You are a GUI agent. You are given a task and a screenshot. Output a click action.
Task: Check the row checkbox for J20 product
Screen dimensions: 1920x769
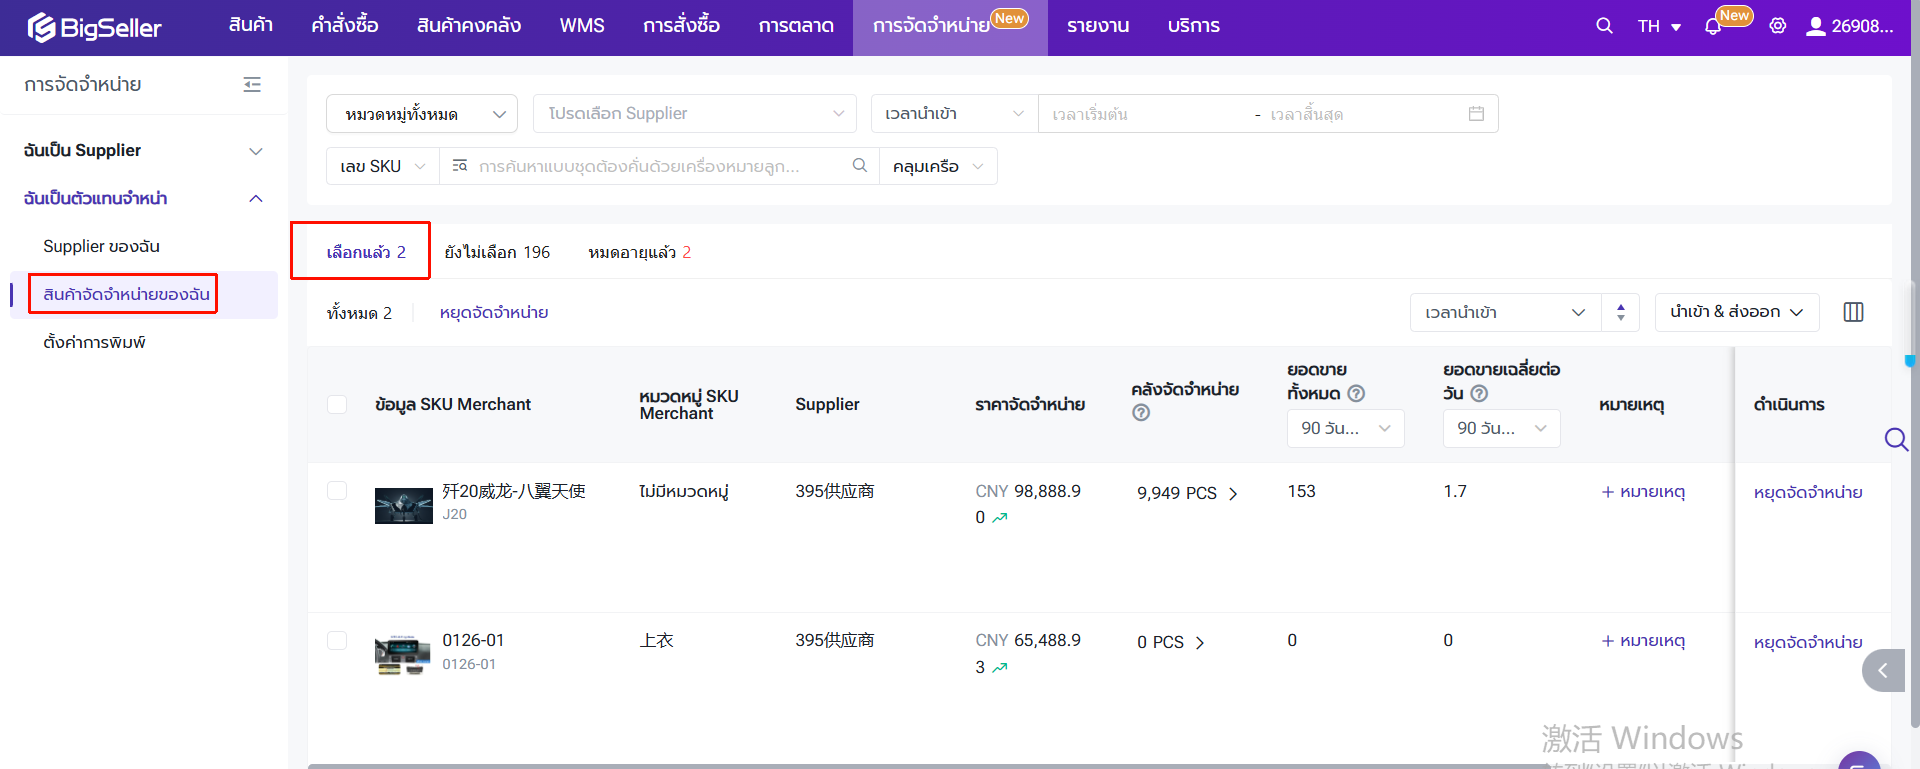pyautogui.click(x=337, y=491)
